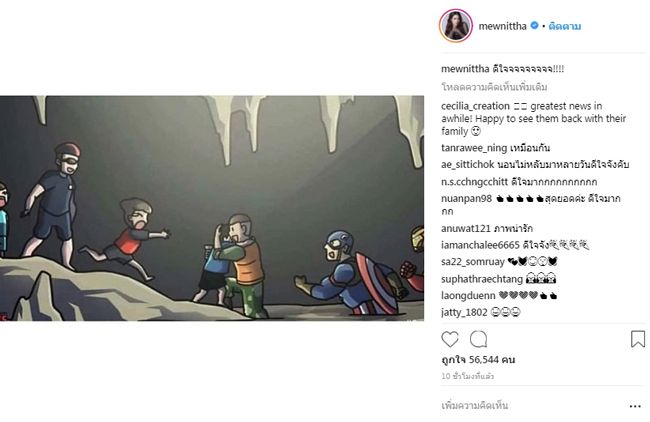Expand more comments with โหลดความคิดเห็นเพิ่มเติม

(494, 87)
